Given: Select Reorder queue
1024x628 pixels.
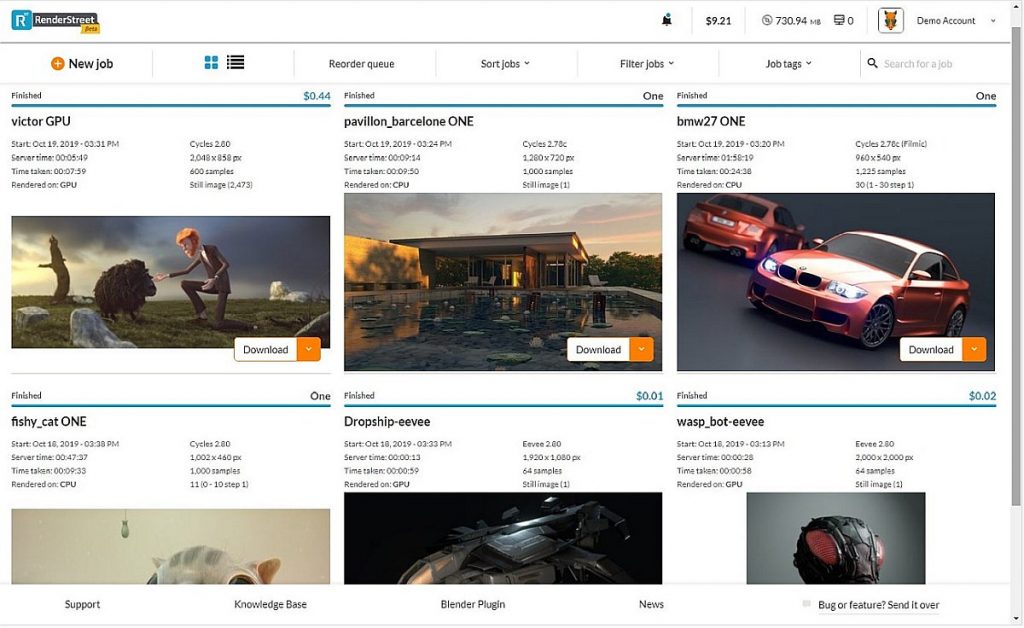Looking at the screenshot, I should pos(364,63).
